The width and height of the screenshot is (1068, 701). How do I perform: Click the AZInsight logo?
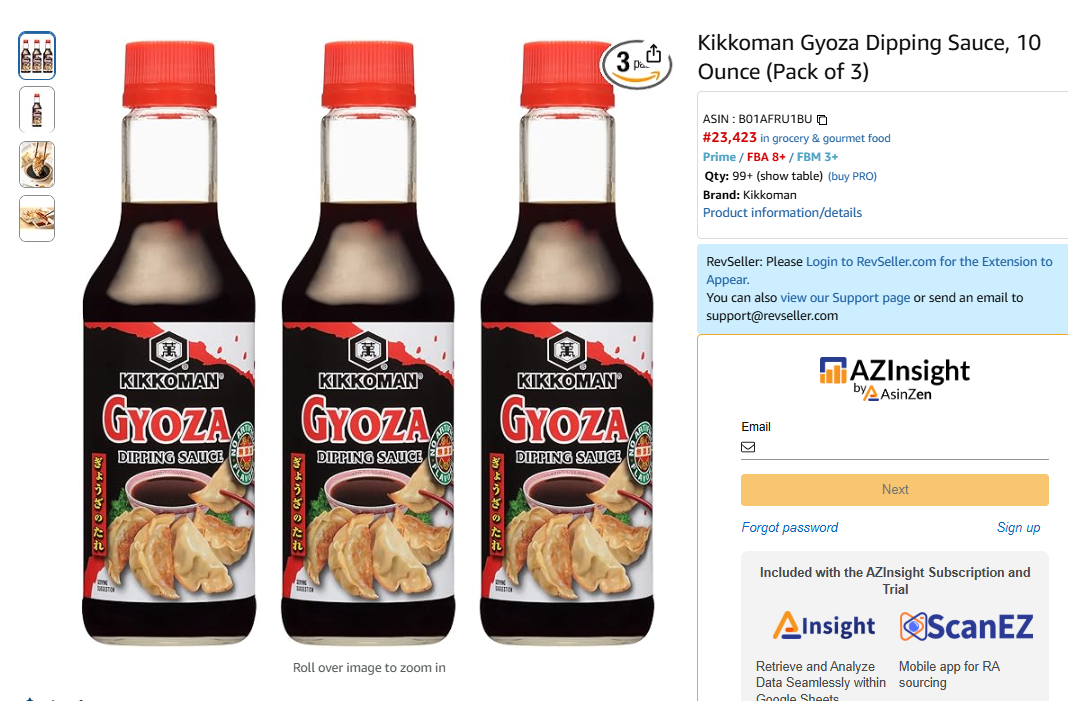pos(894,379)
